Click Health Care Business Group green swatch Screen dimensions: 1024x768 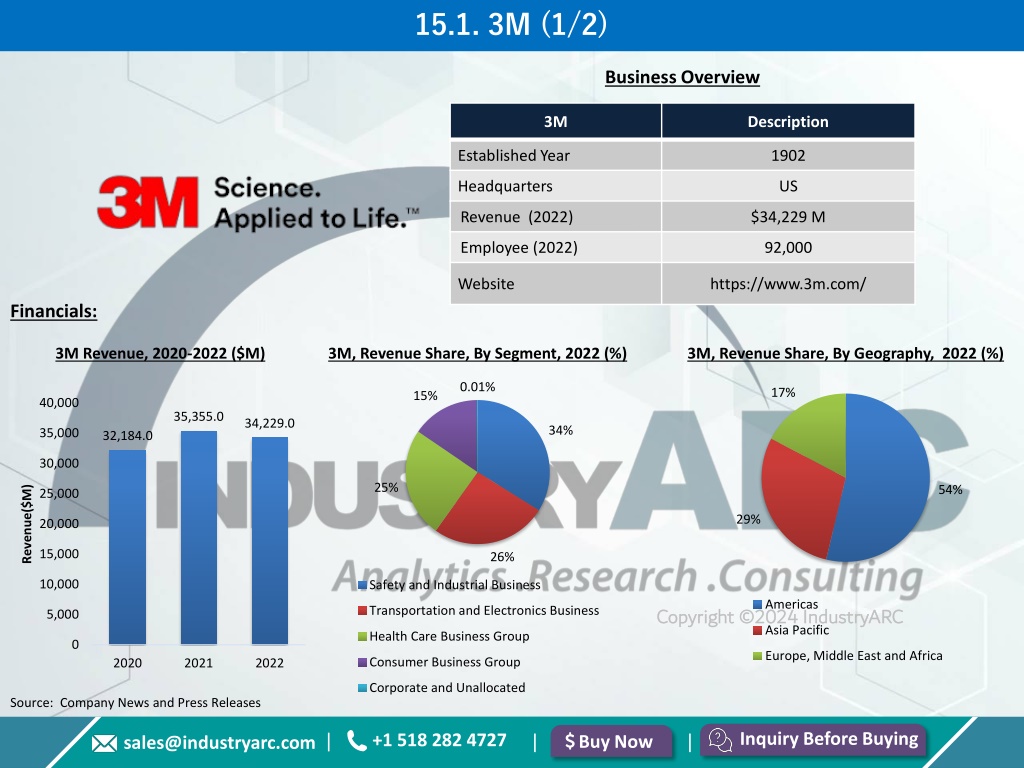point(362,636)
